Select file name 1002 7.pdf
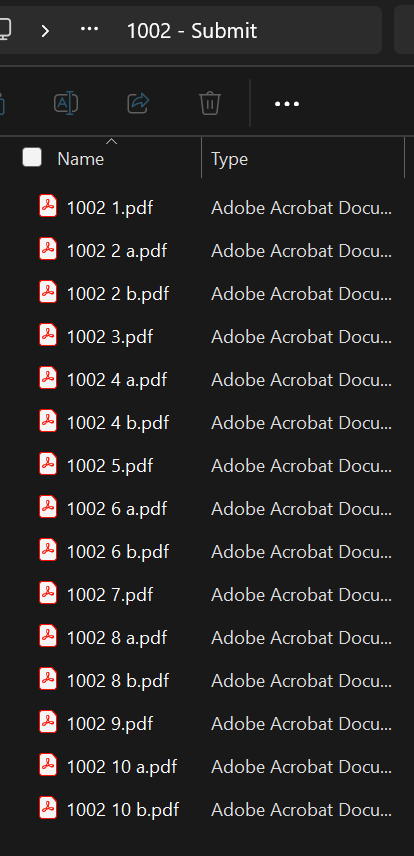414x856 pixels. click(110, 595)
